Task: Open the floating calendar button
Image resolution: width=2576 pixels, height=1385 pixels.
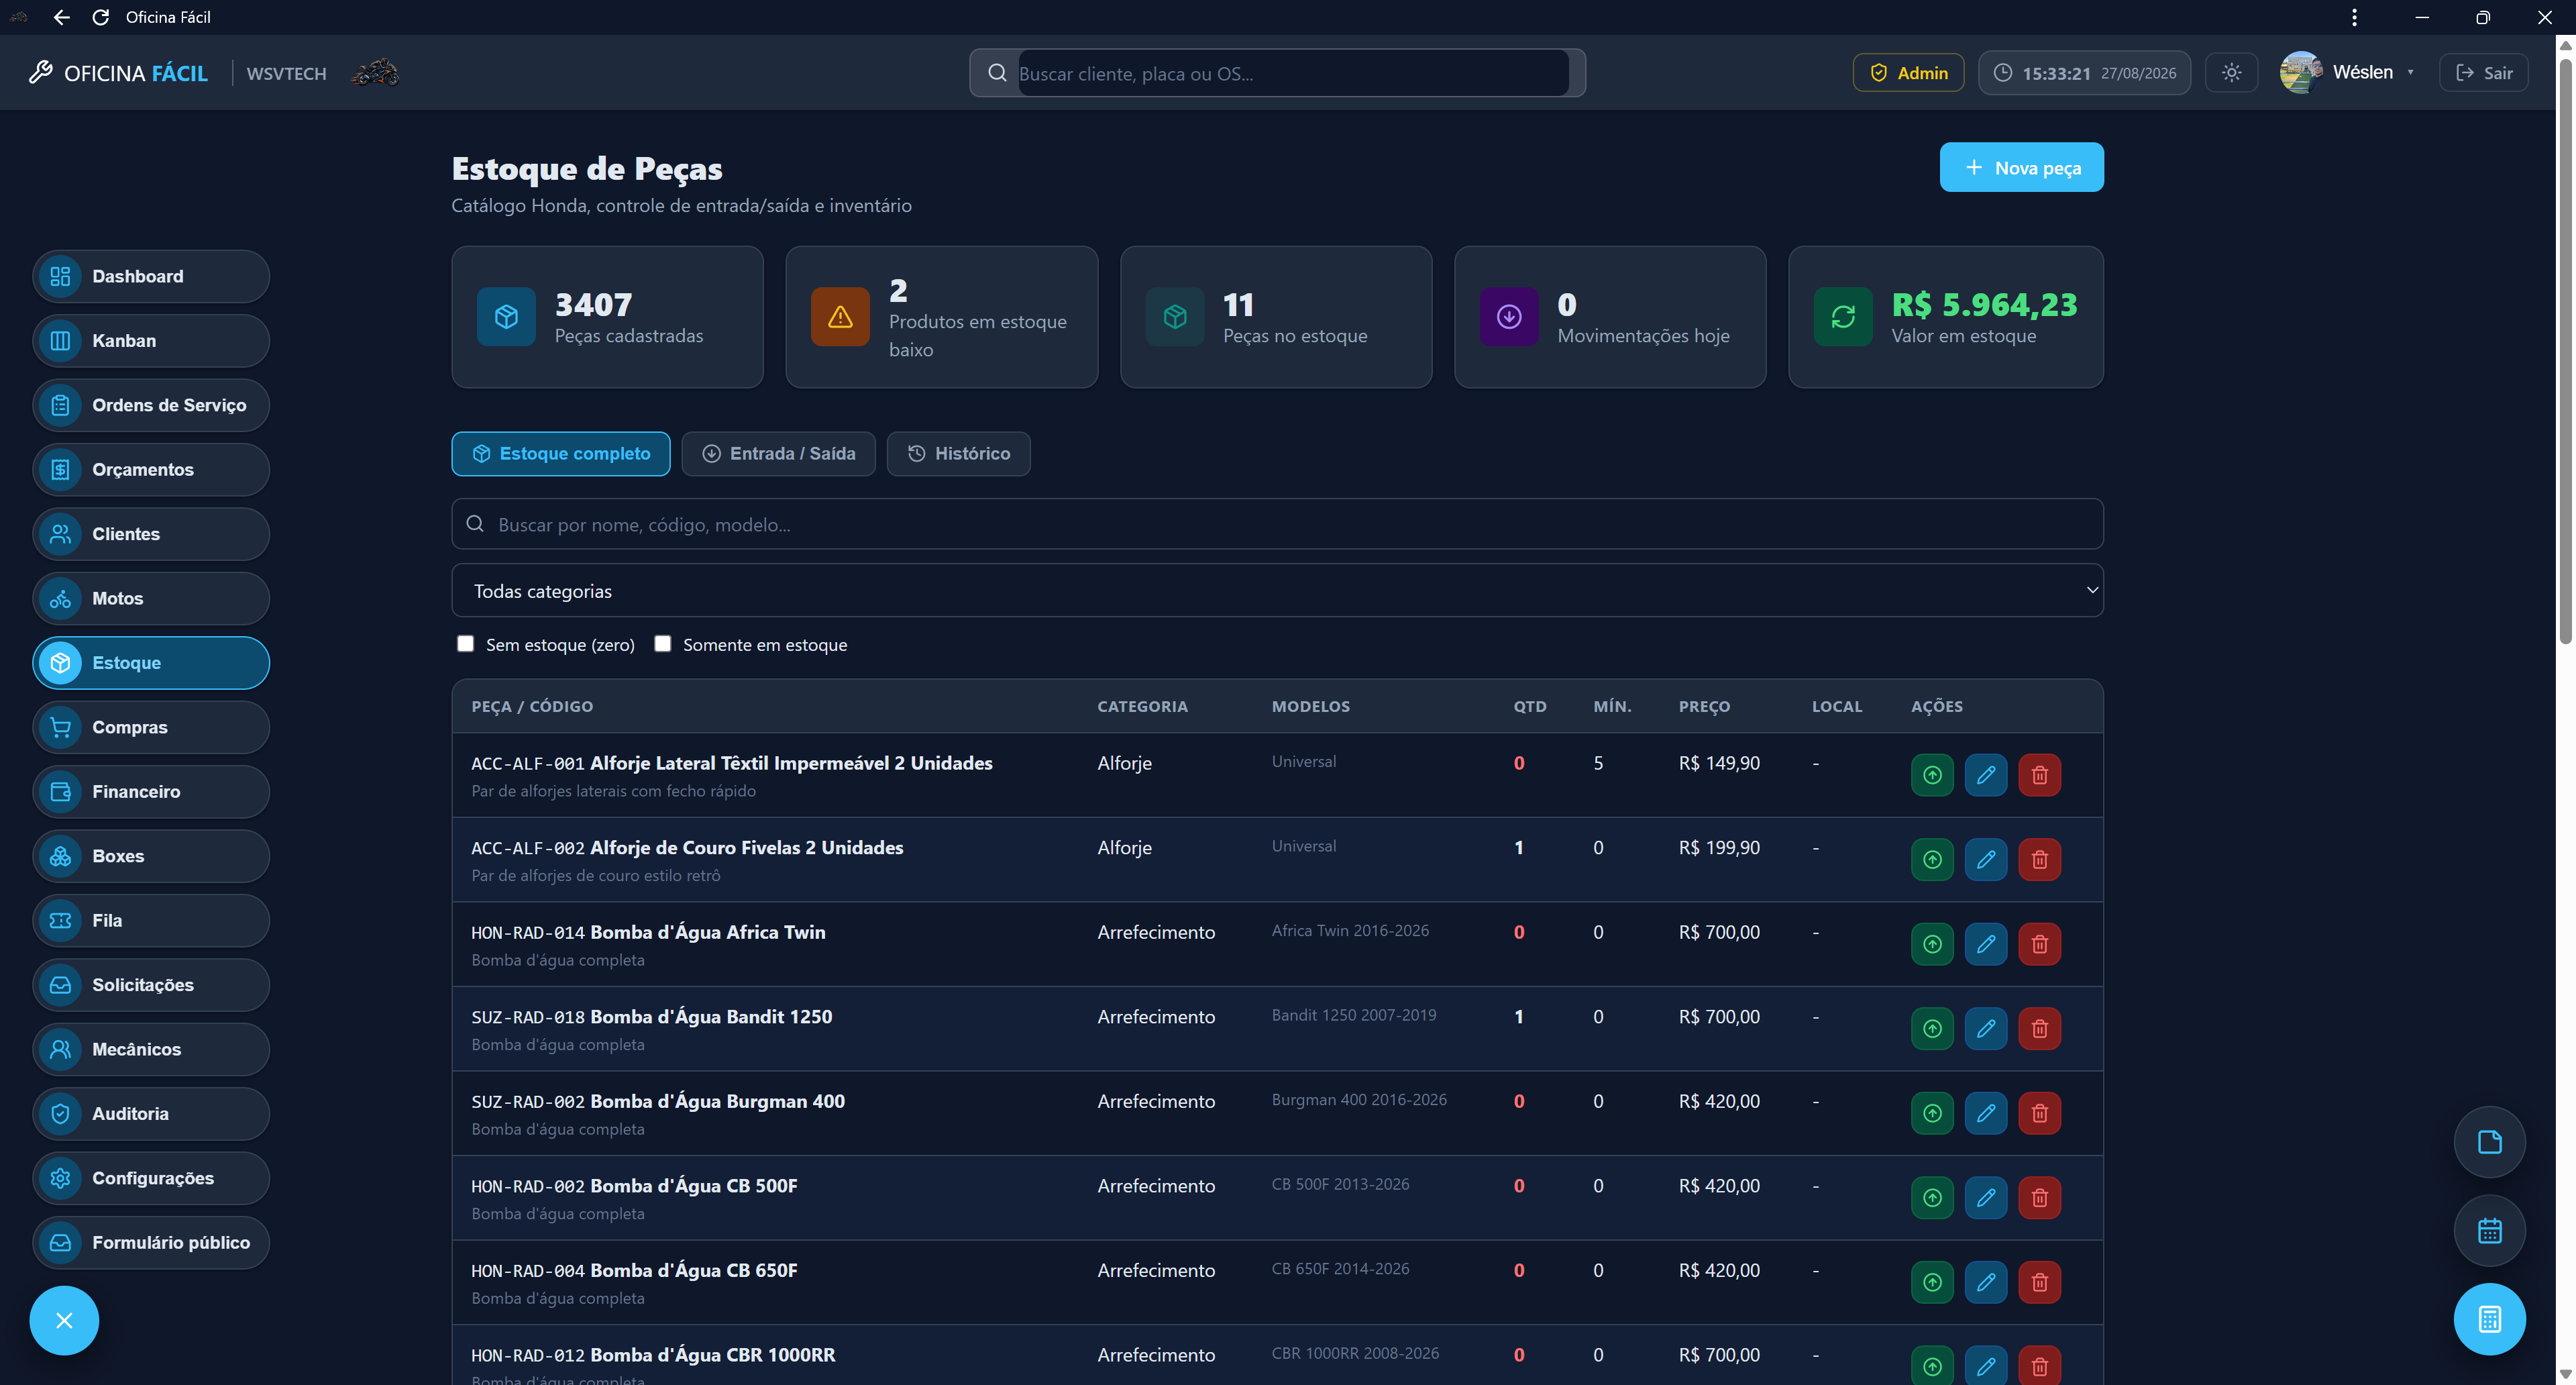Action: pos(2489,1231)
